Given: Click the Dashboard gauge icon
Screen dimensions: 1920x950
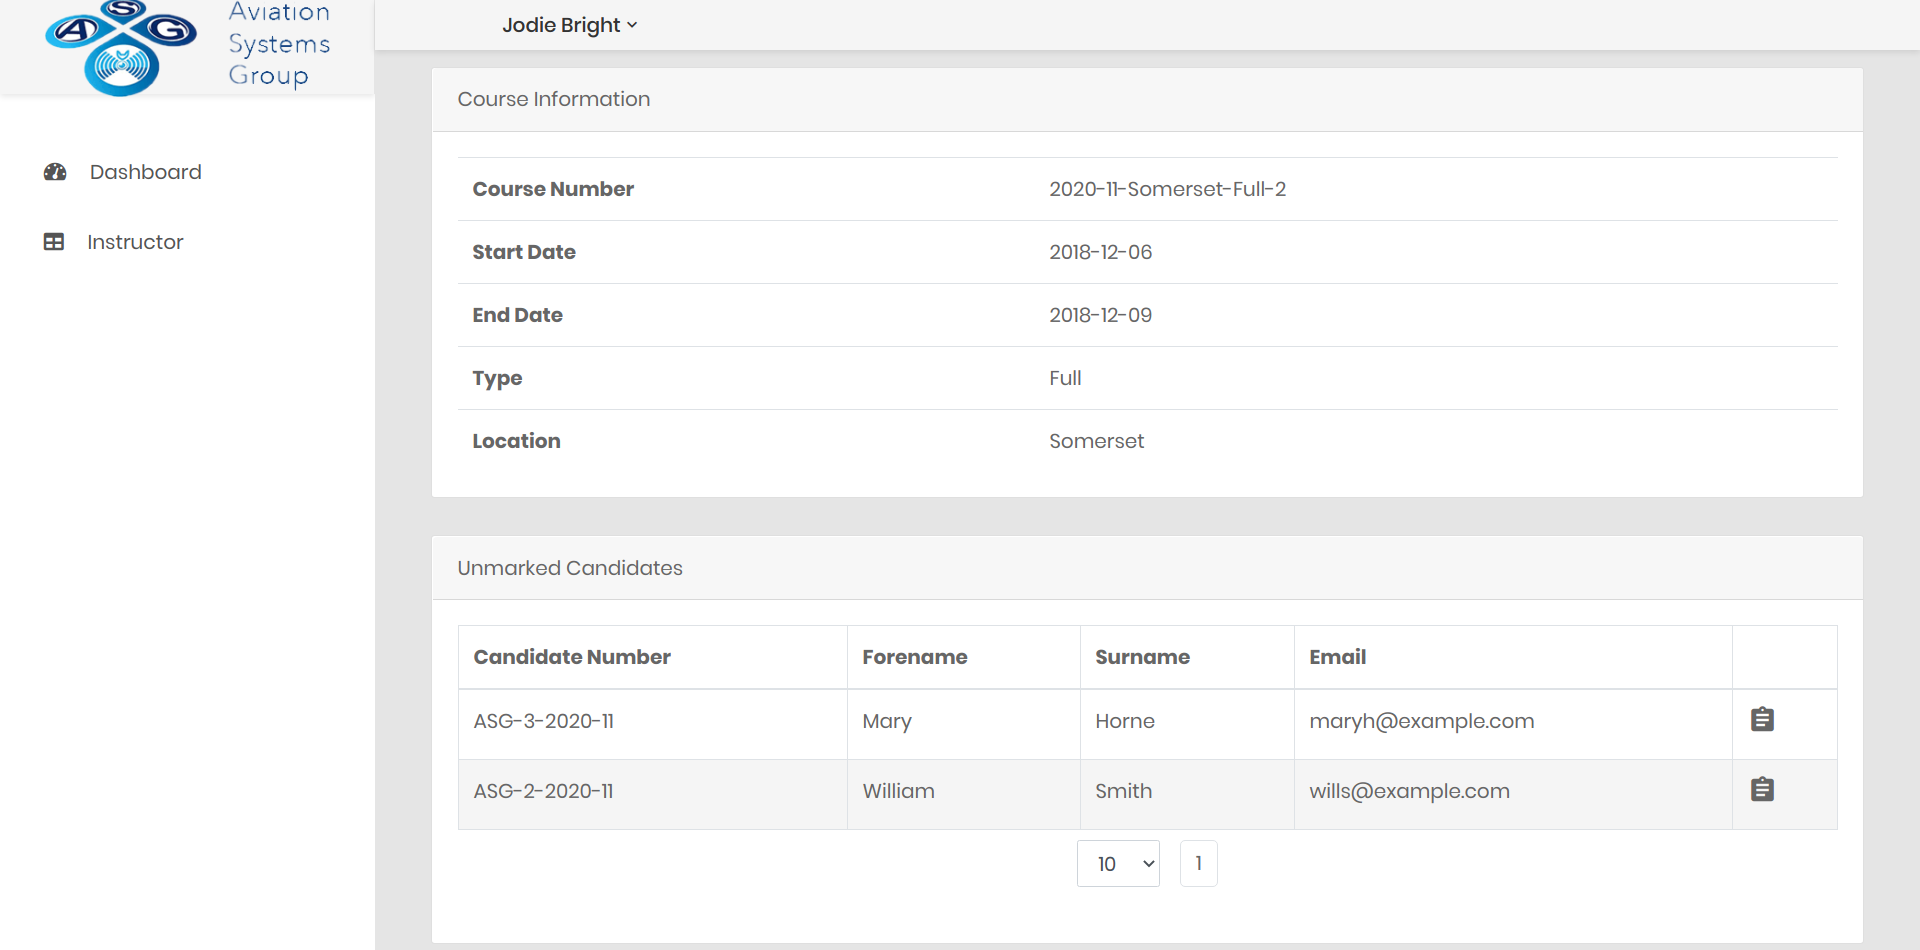Looking at the screenshot, I should coord(55,172).
